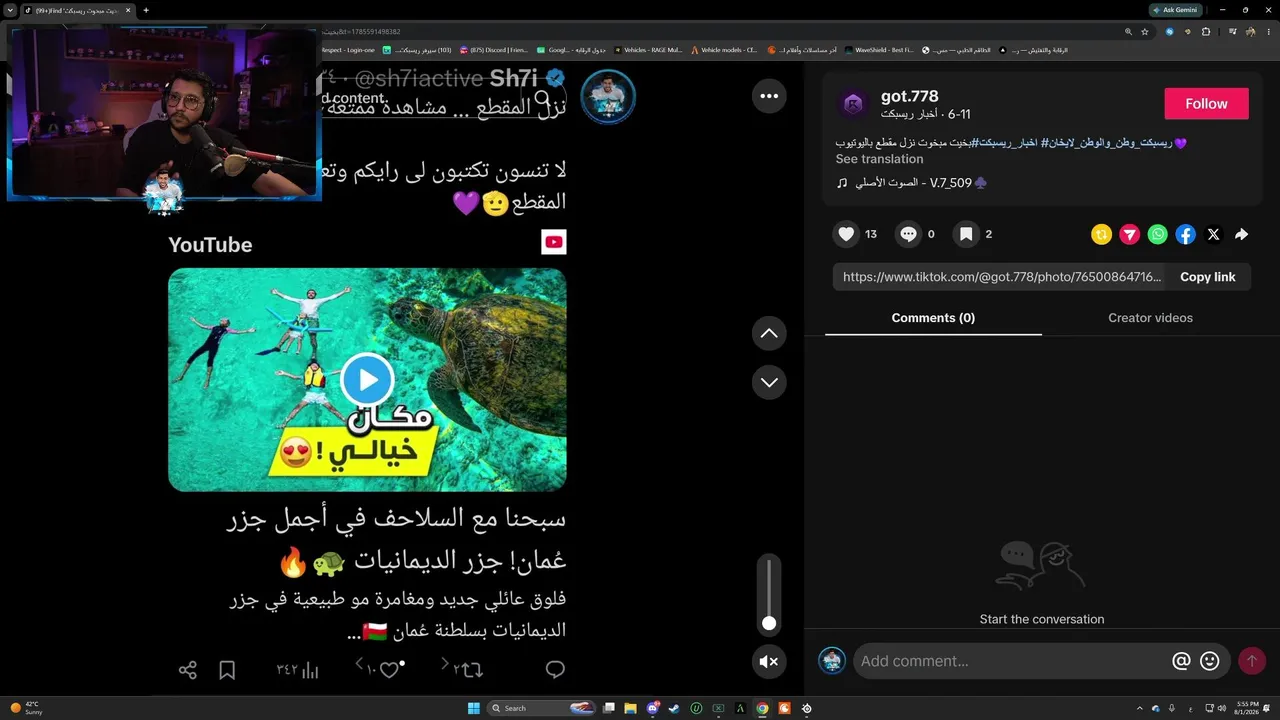Open the Vehicle models bookmark
The image size is (1280, 720).
(724, 49)
